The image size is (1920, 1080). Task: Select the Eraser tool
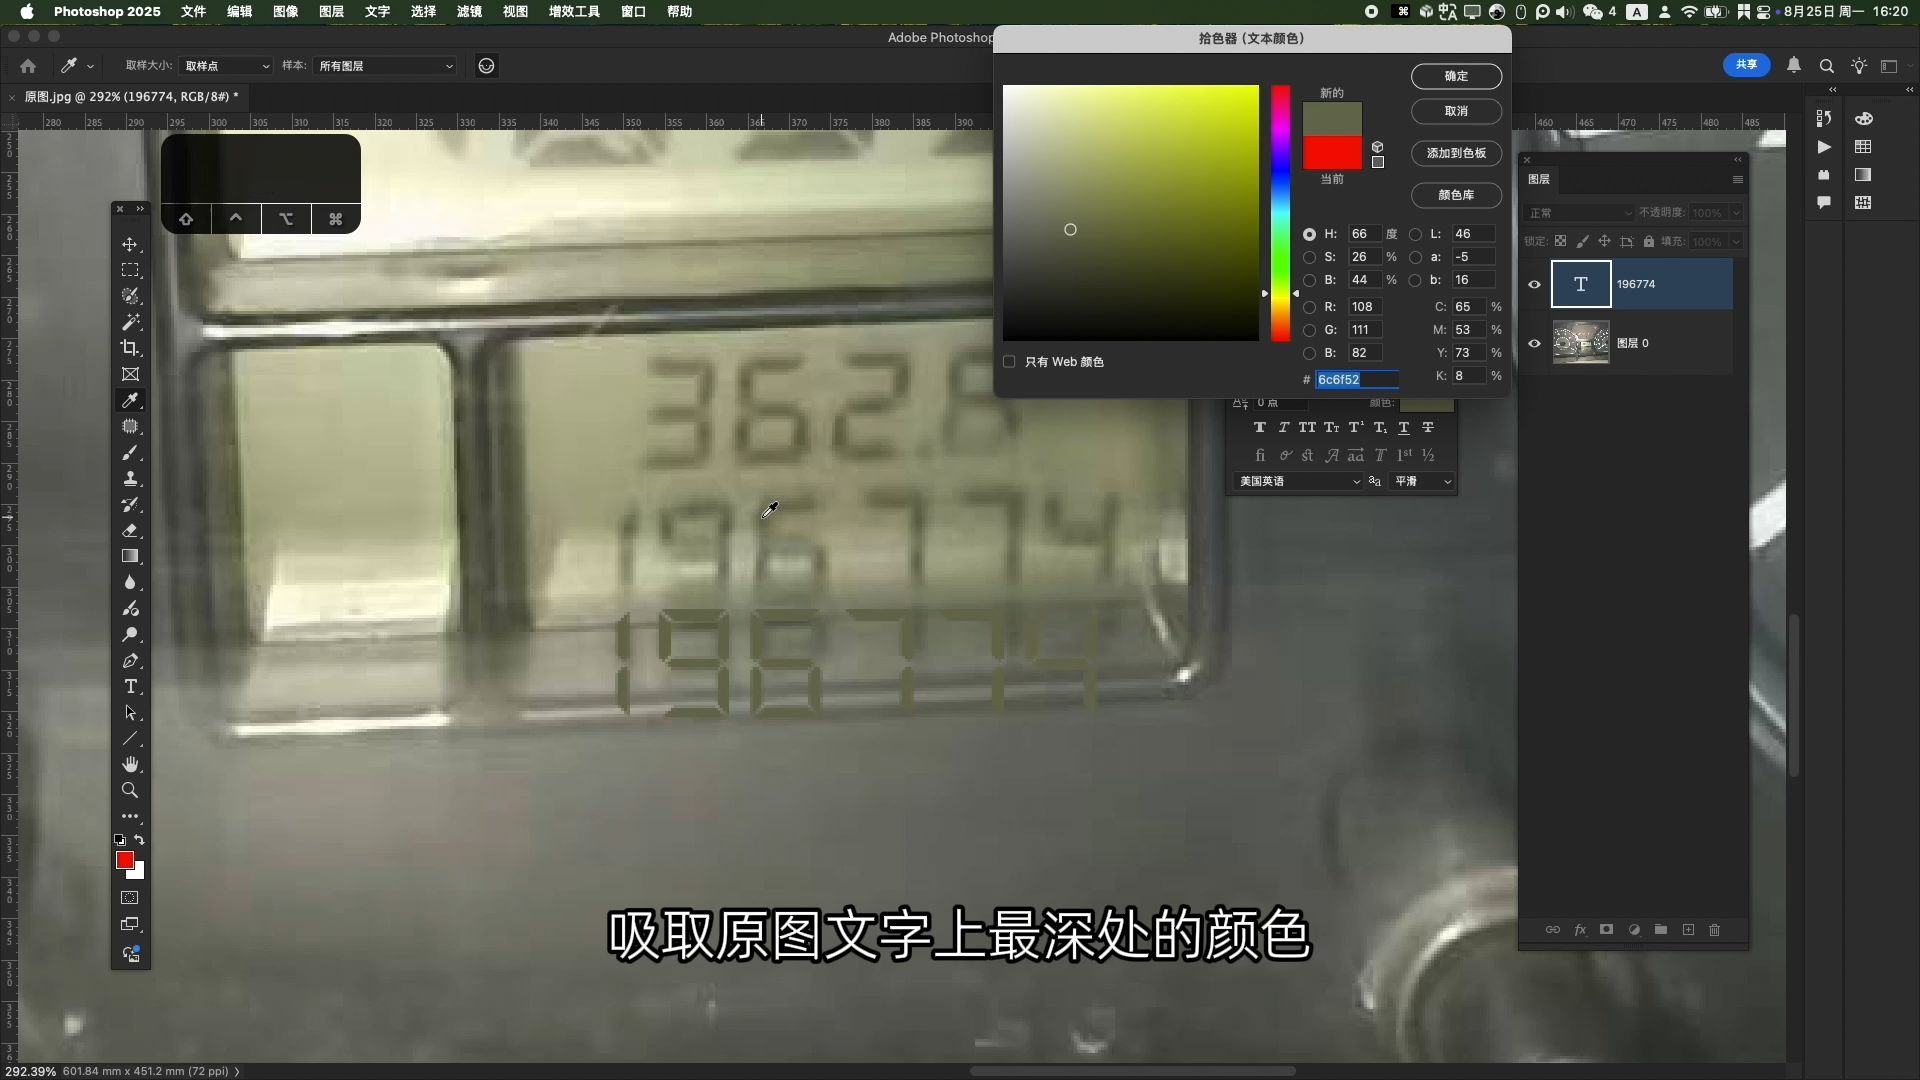pos(130,531)
